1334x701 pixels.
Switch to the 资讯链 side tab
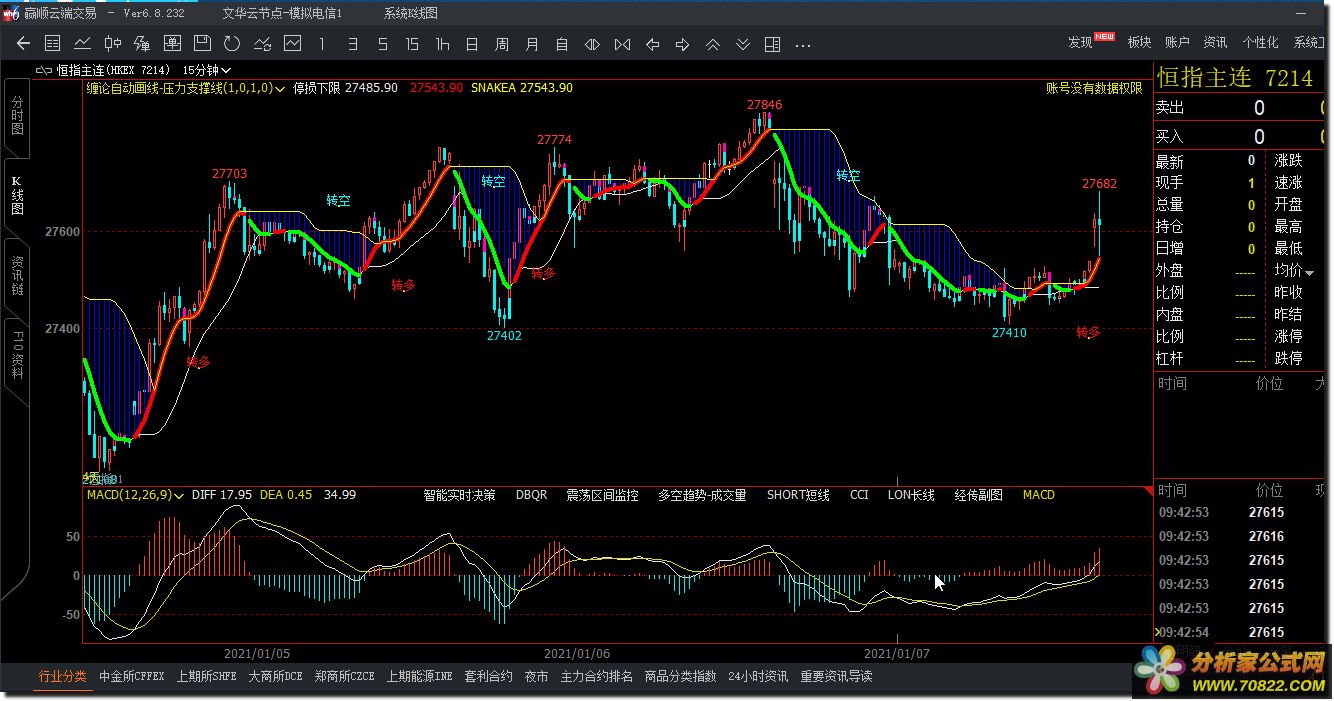[17, 275]
